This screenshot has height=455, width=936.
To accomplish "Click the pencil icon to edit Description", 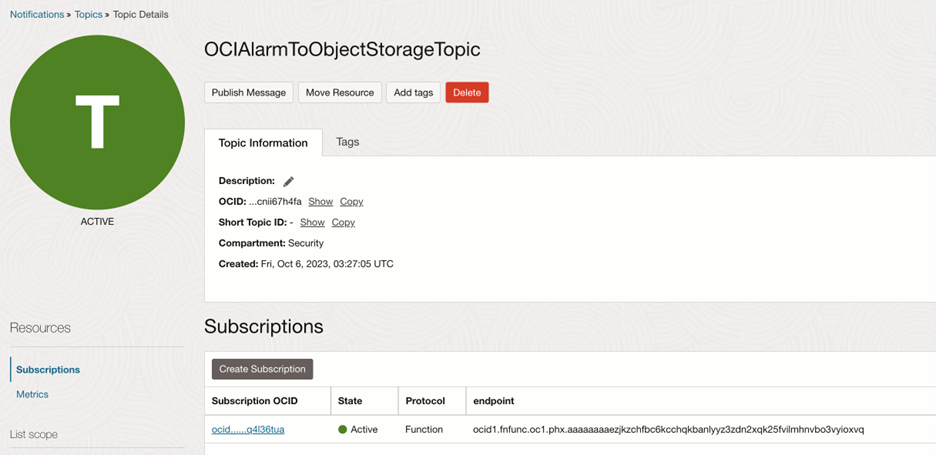I will [289, 182].
